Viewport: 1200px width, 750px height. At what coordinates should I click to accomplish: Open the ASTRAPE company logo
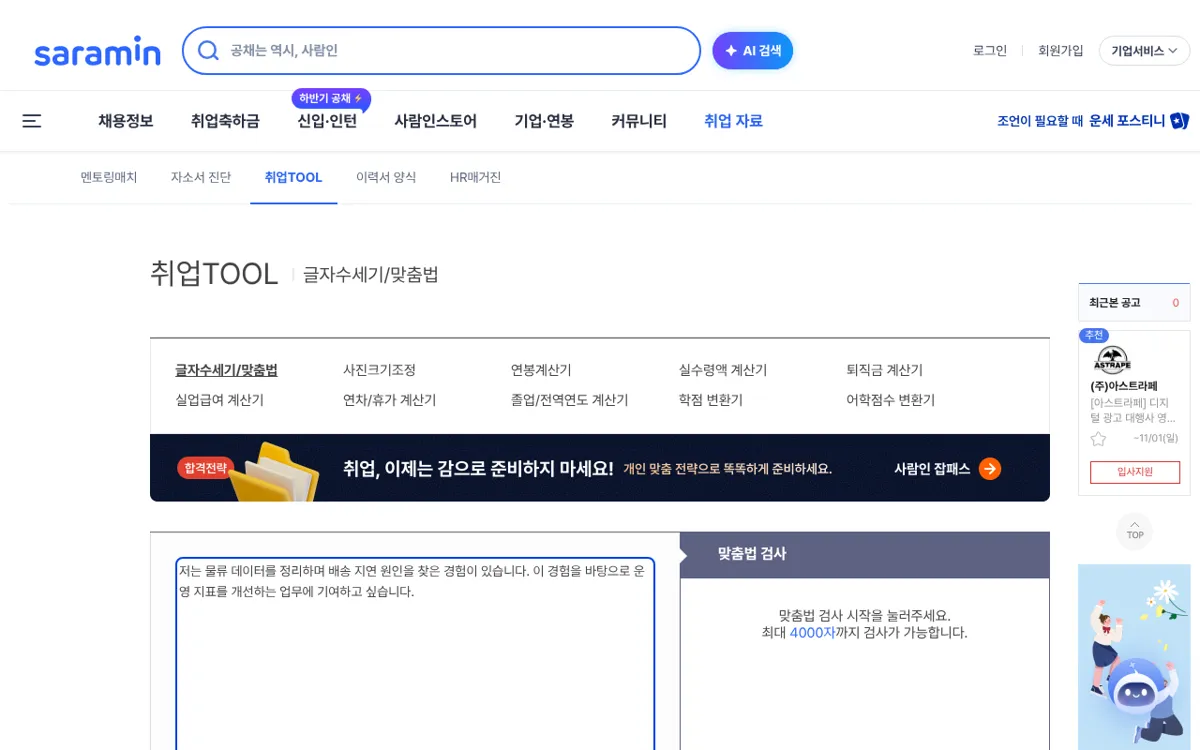tap(1112, 359)
